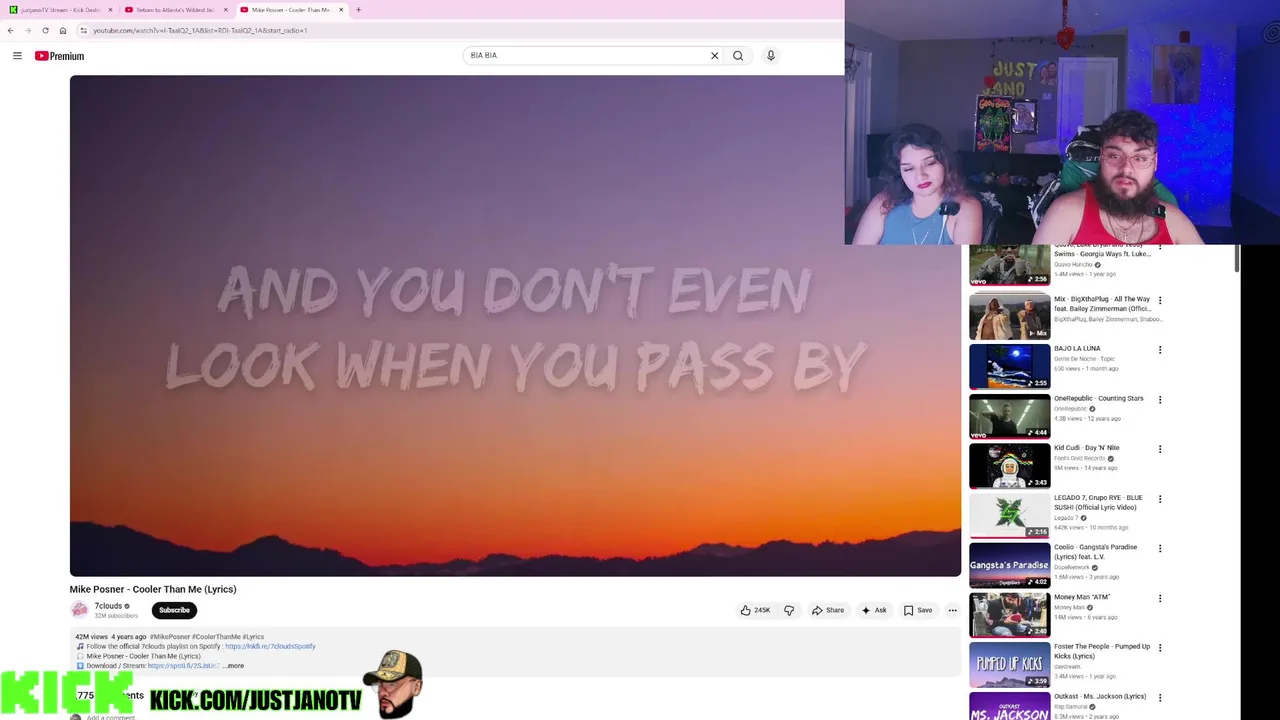Reload the page with the refresh icon

pos(45,30)
